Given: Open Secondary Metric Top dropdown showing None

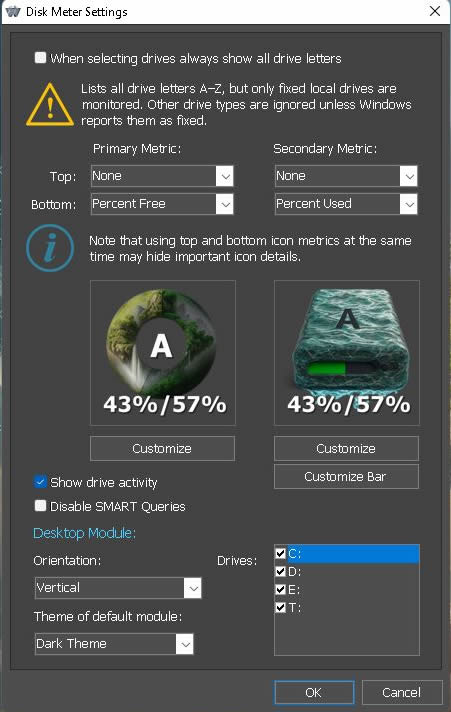Looking at the screenshot, I should [x=346, y=176].
